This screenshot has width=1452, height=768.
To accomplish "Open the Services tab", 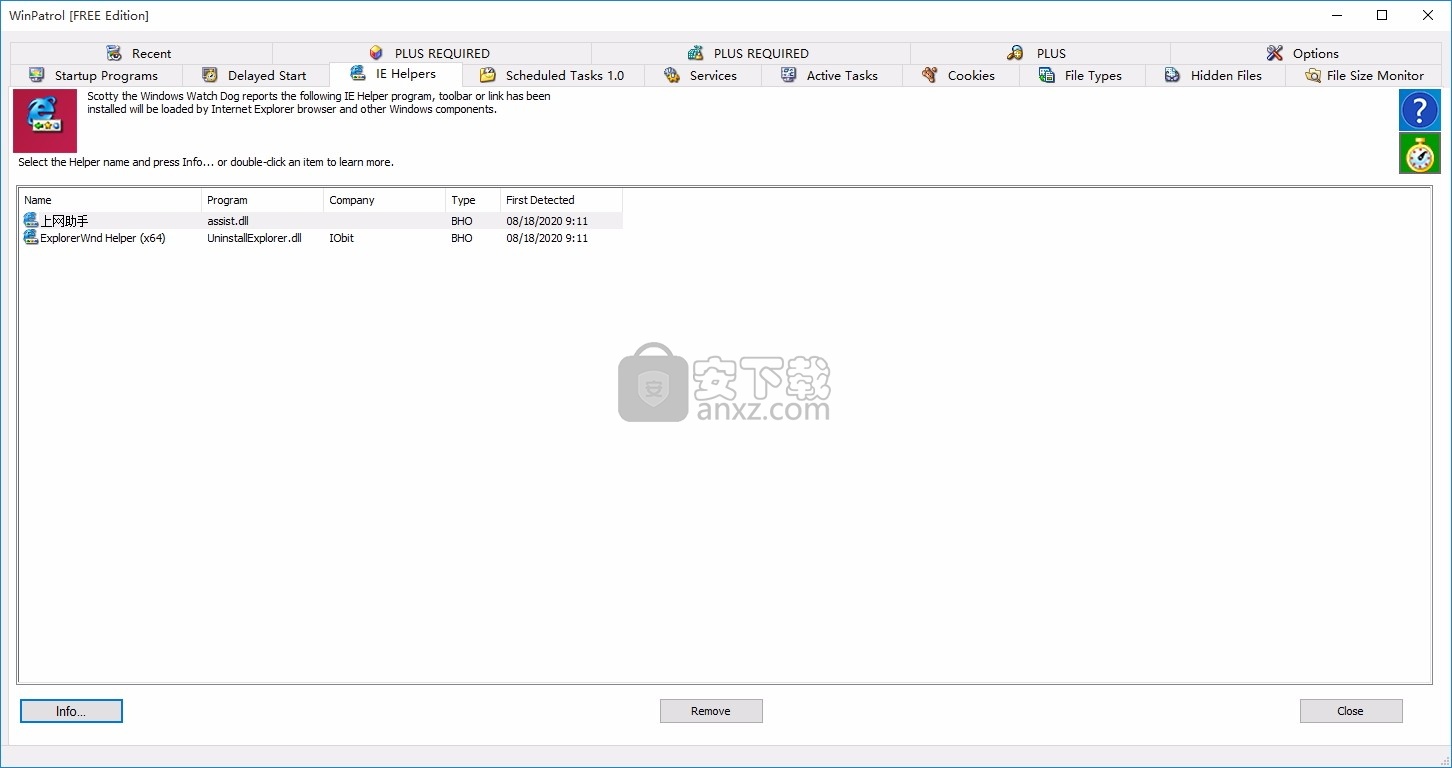I will (x=703, y=75).
